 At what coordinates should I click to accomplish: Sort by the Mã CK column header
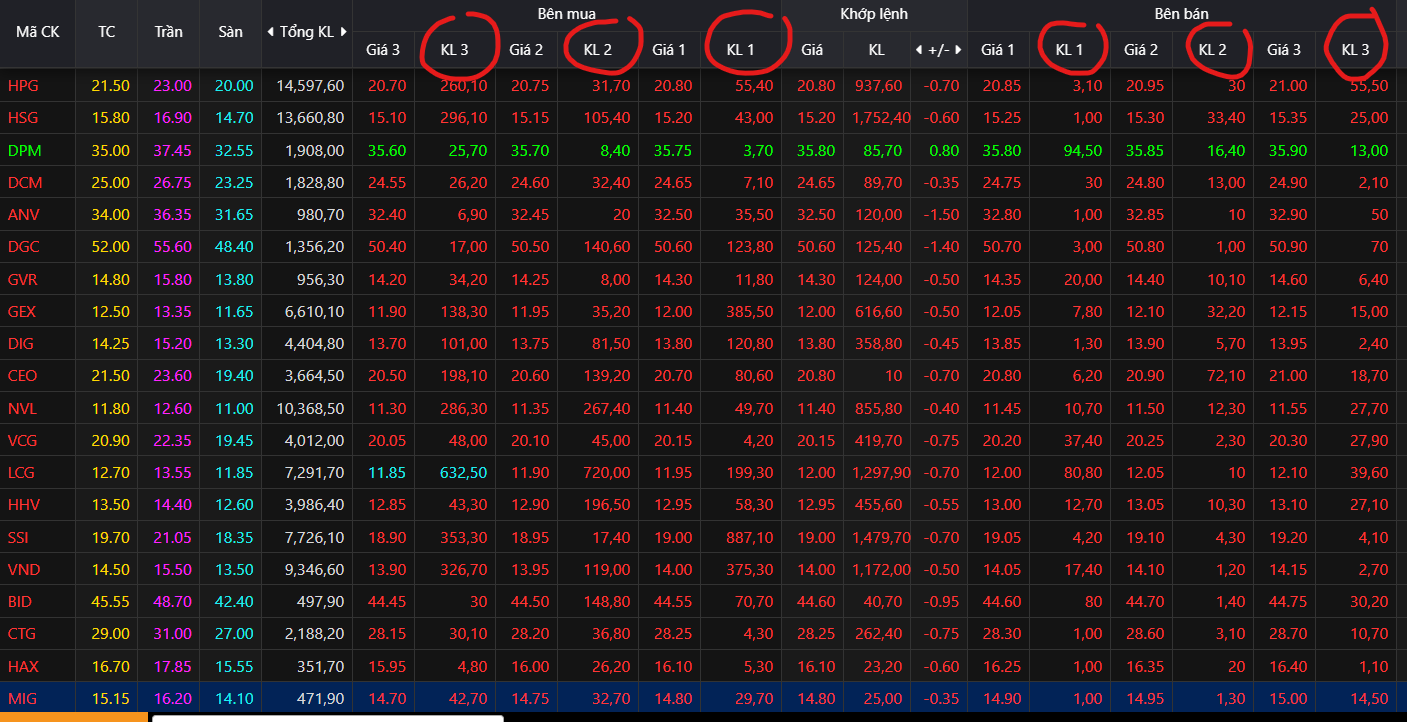click(x=37, y=32)
